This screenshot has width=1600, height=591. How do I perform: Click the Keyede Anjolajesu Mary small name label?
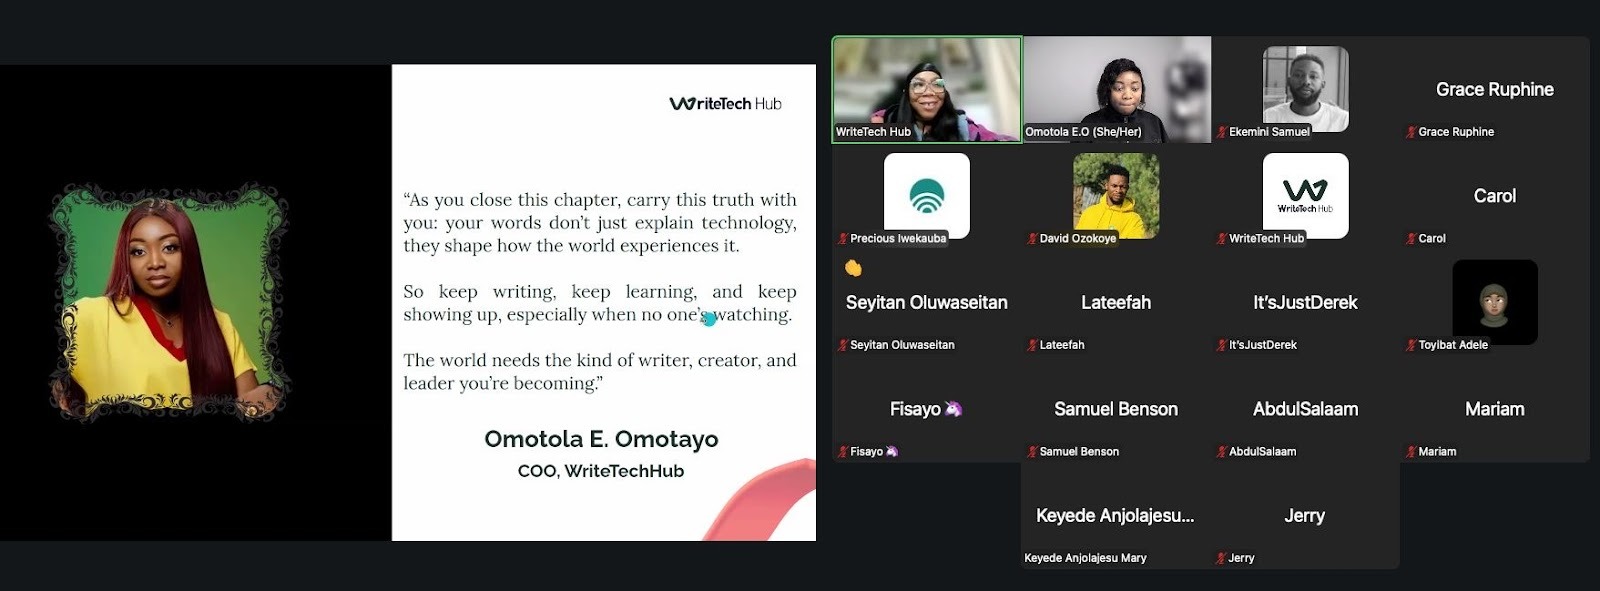1085,558
